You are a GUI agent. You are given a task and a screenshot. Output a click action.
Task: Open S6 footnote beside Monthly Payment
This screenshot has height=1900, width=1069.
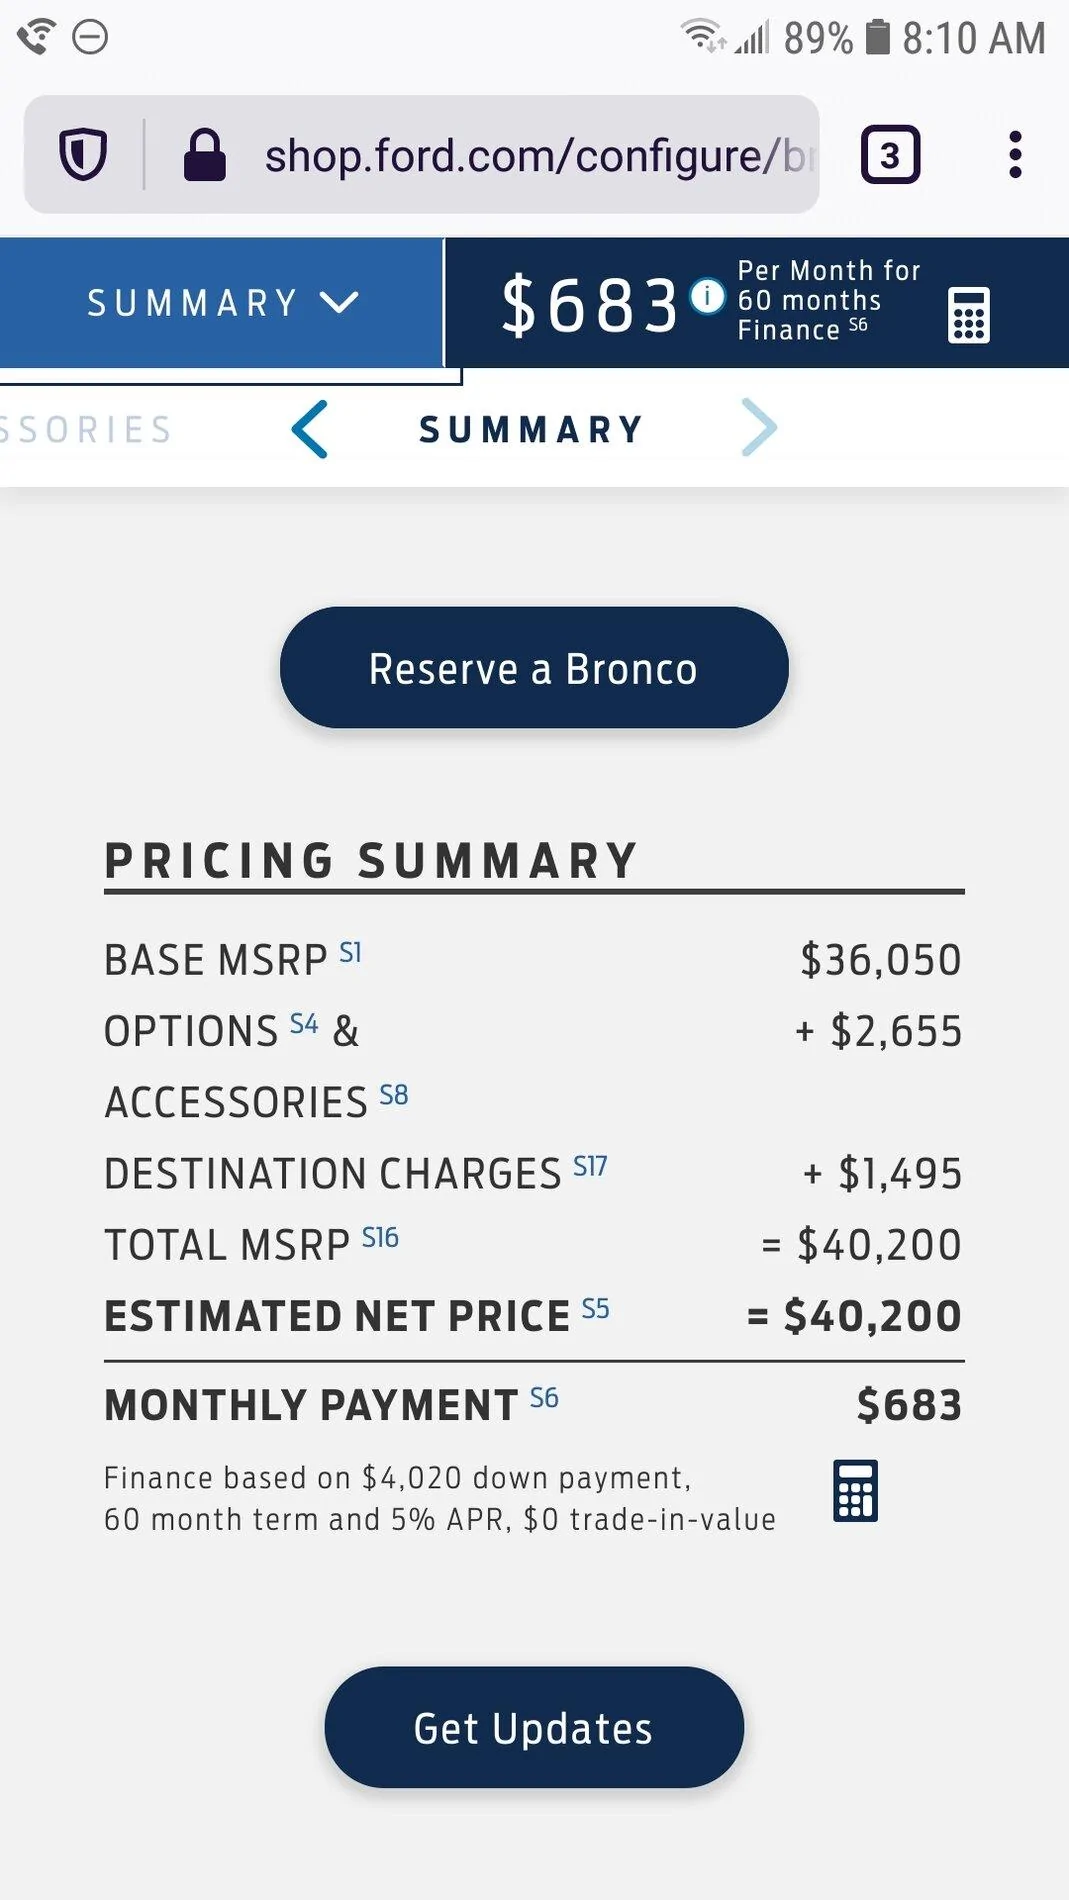(x=544, y=1398)
